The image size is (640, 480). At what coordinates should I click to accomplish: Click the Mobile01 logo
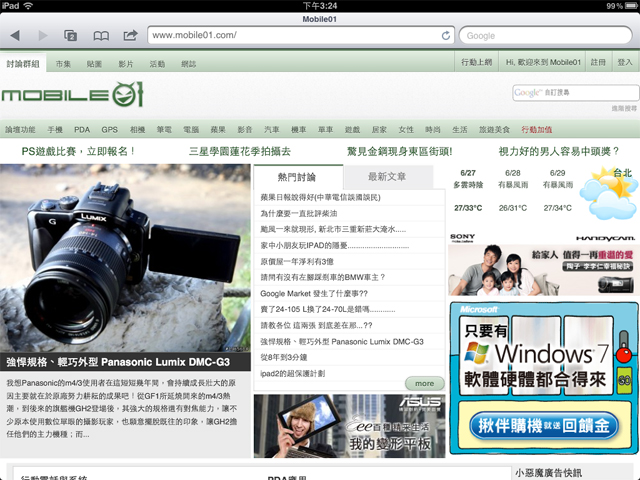72,95
